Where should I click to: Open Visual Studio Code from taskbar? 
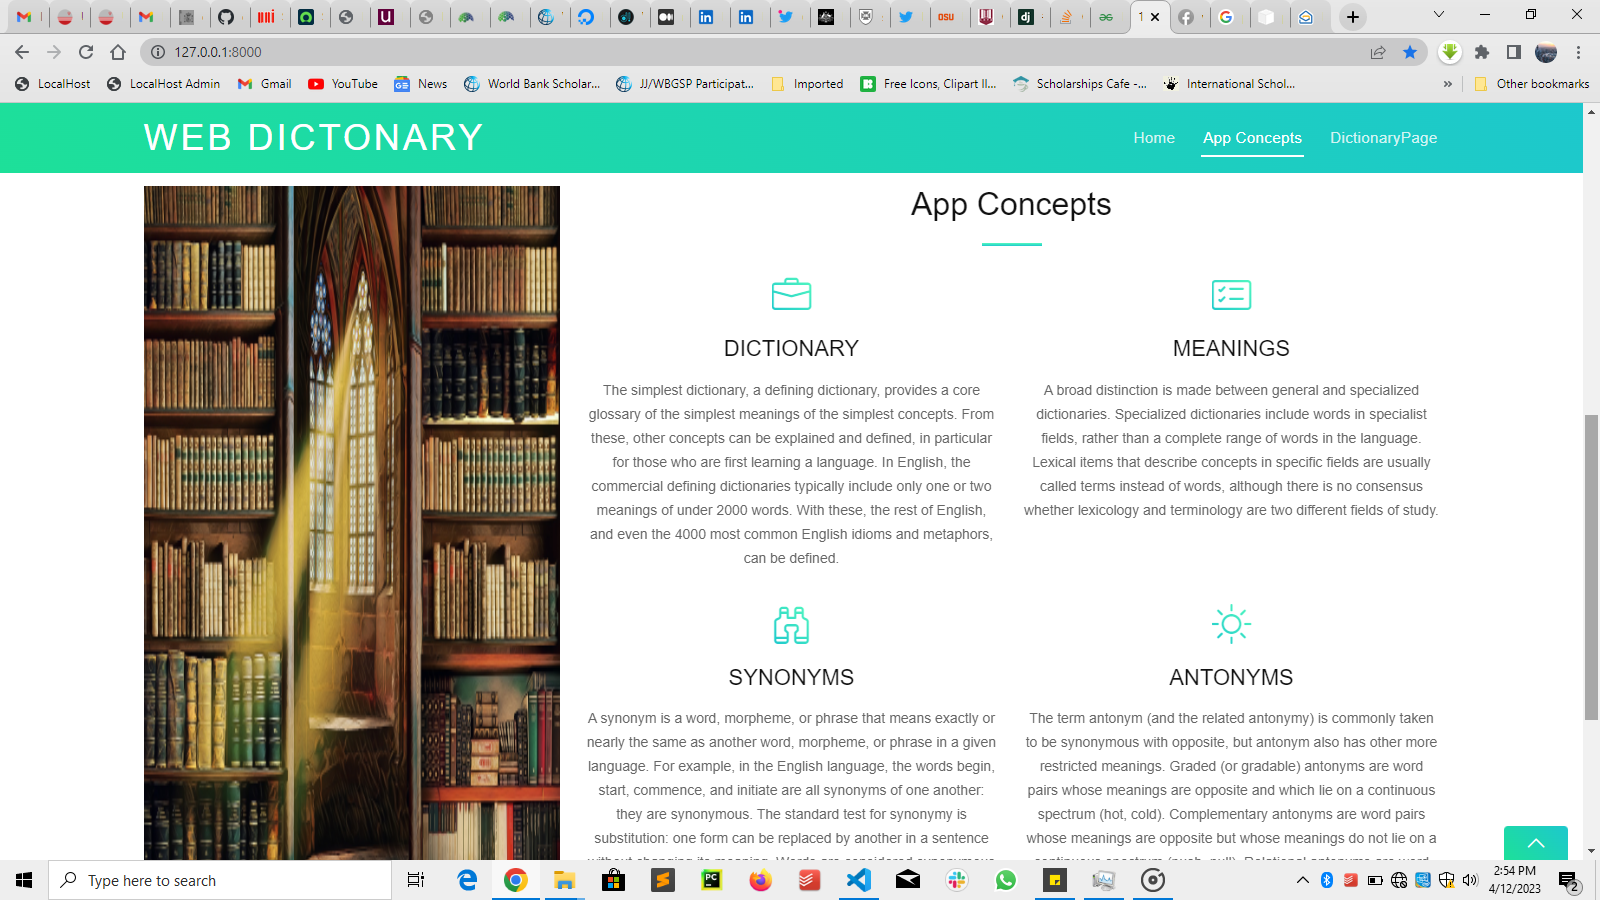pyautogui.click(x=859, y=880)
